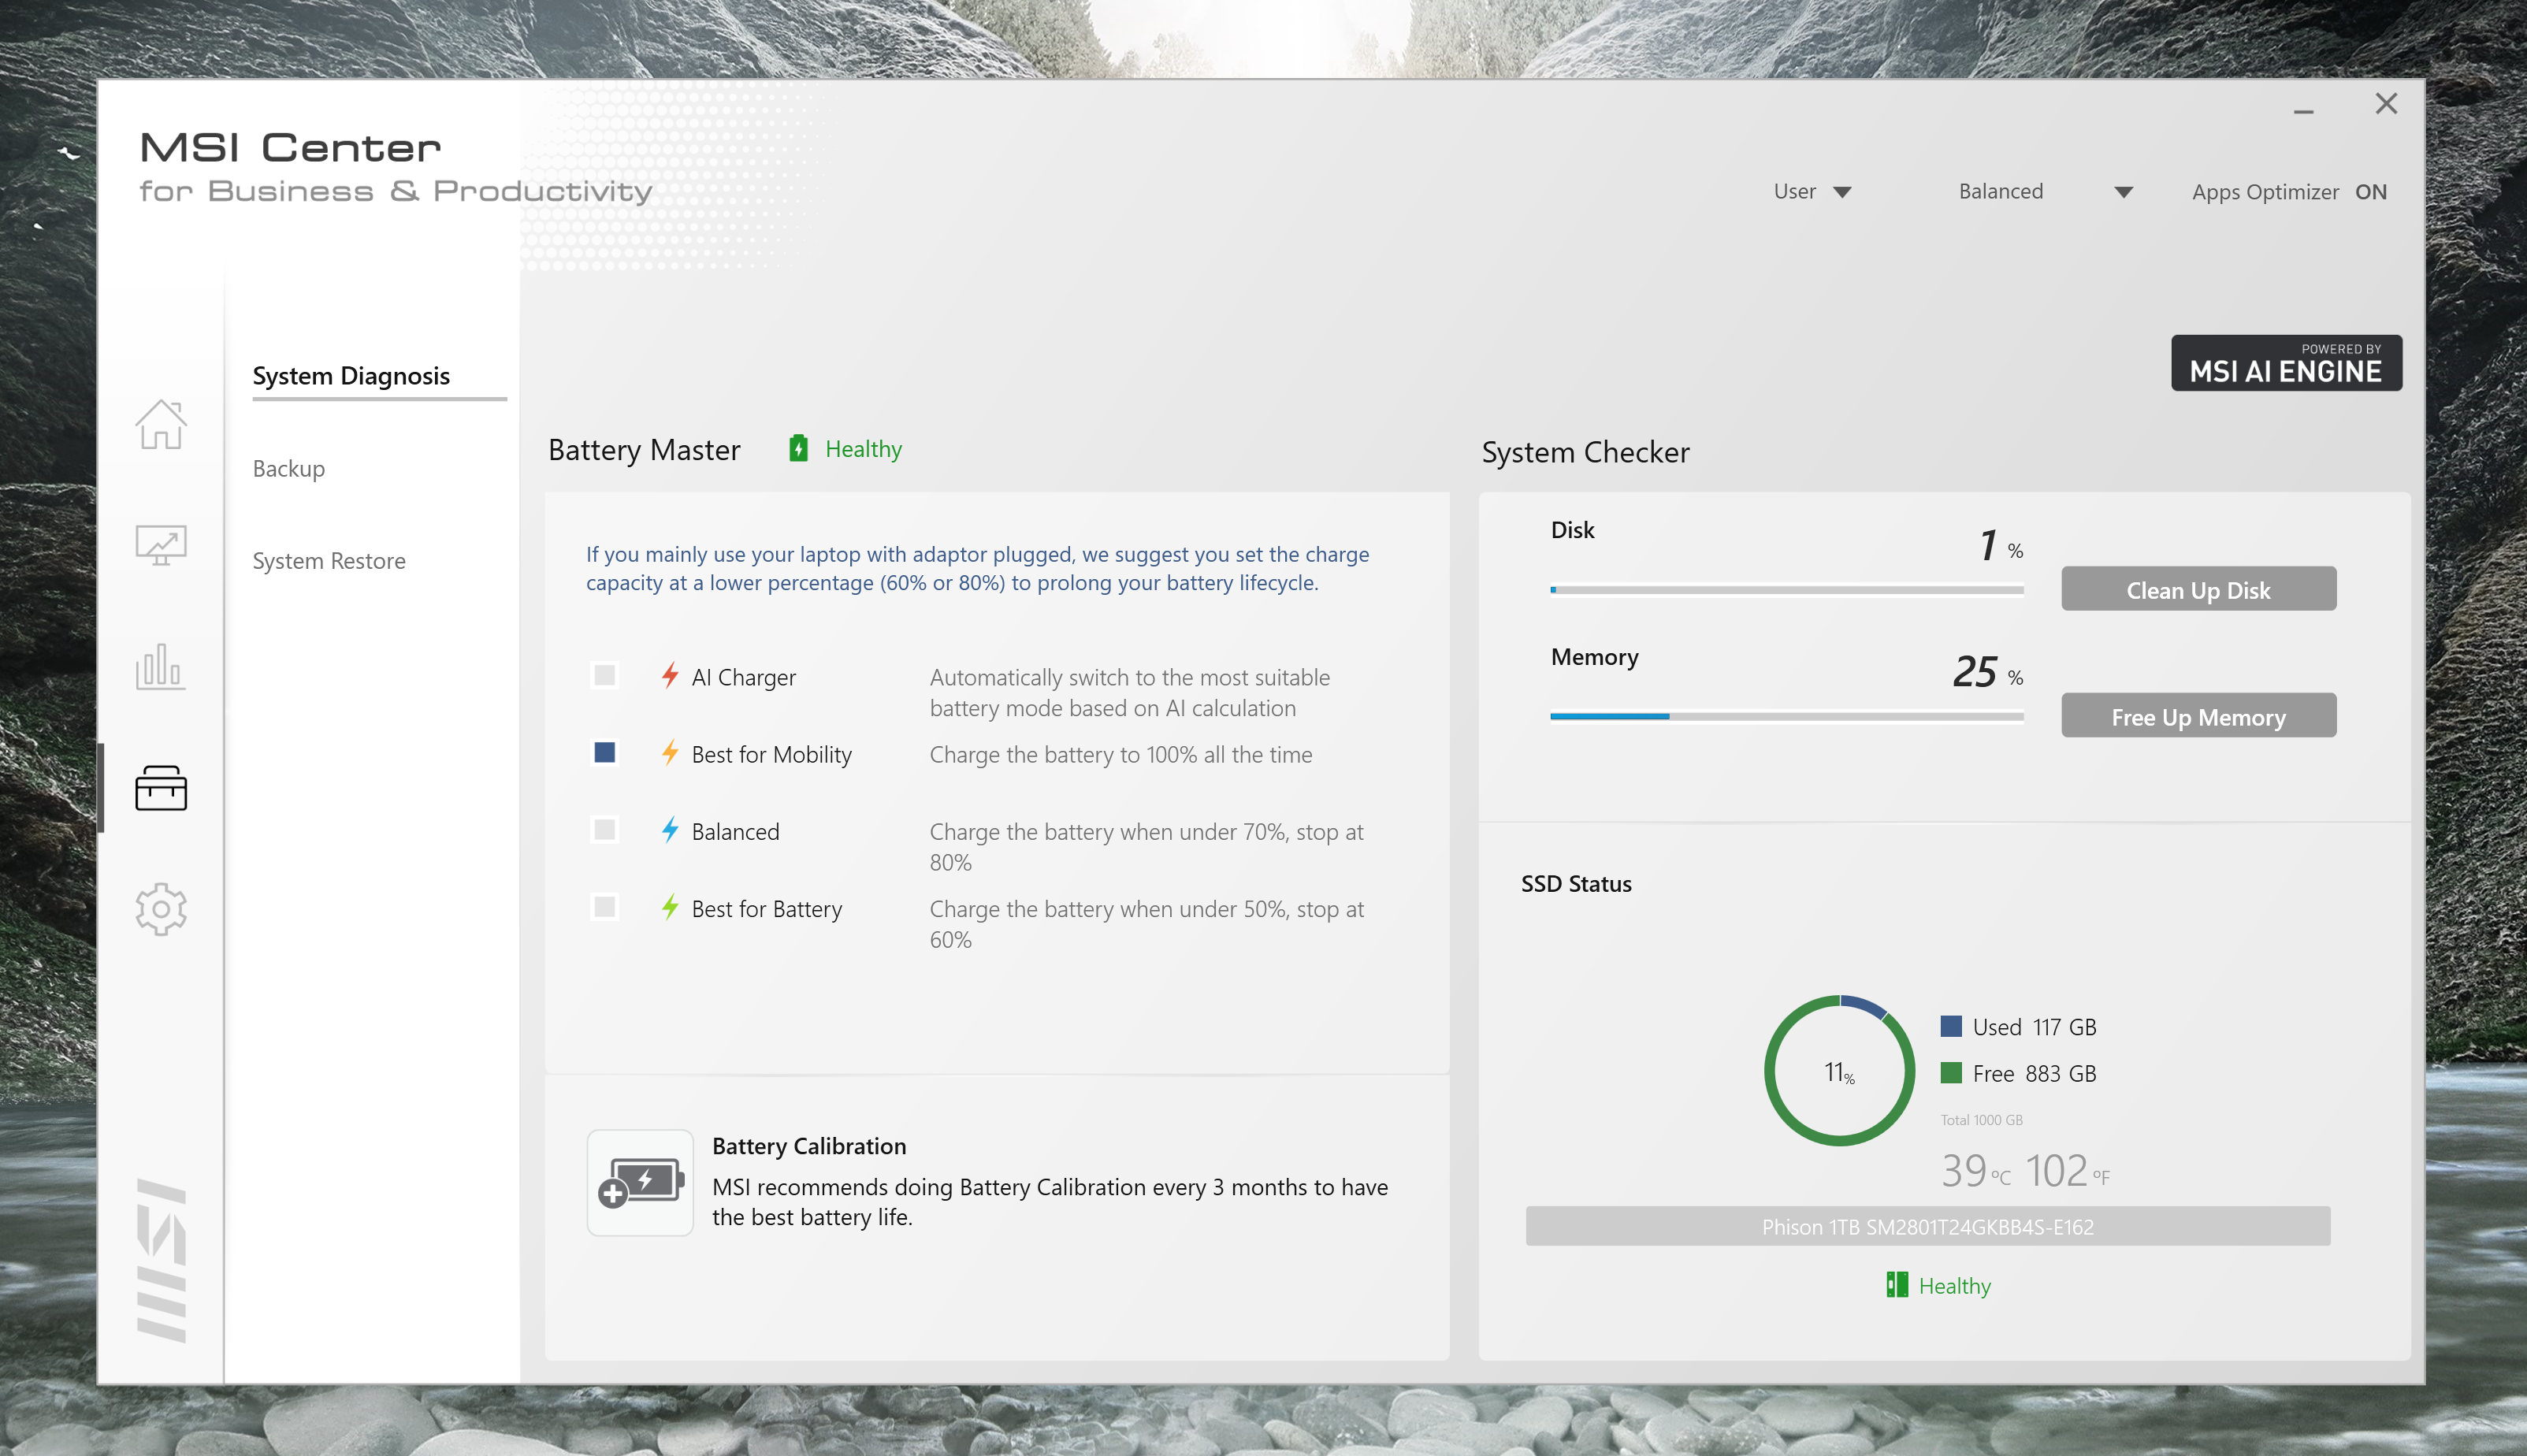Close the MSI Center window
This screenshot has height=1456, width=2527.
2386,104
